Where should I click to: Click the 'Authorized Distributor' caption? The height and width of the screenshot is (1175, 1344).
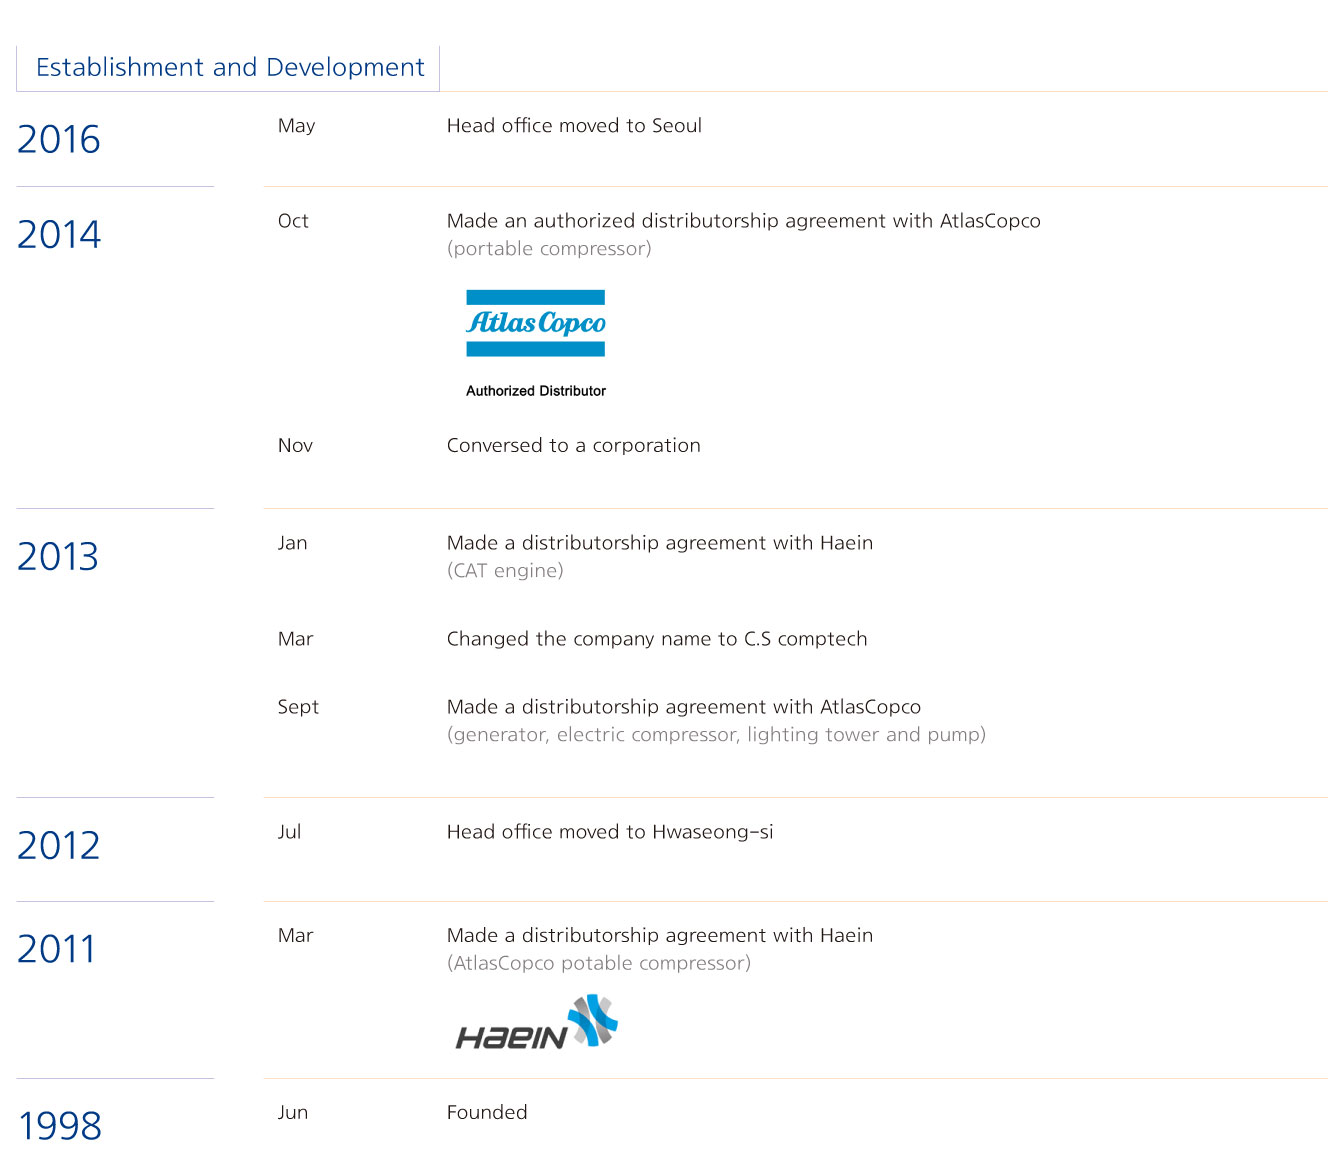click(x=536, y=391)
